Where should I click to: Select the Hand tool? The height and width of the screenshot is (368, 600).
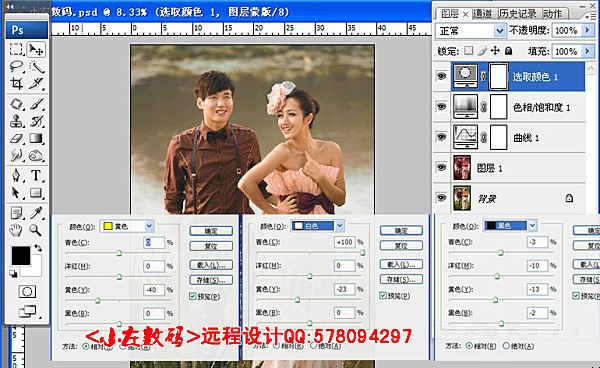coord(16,230)
